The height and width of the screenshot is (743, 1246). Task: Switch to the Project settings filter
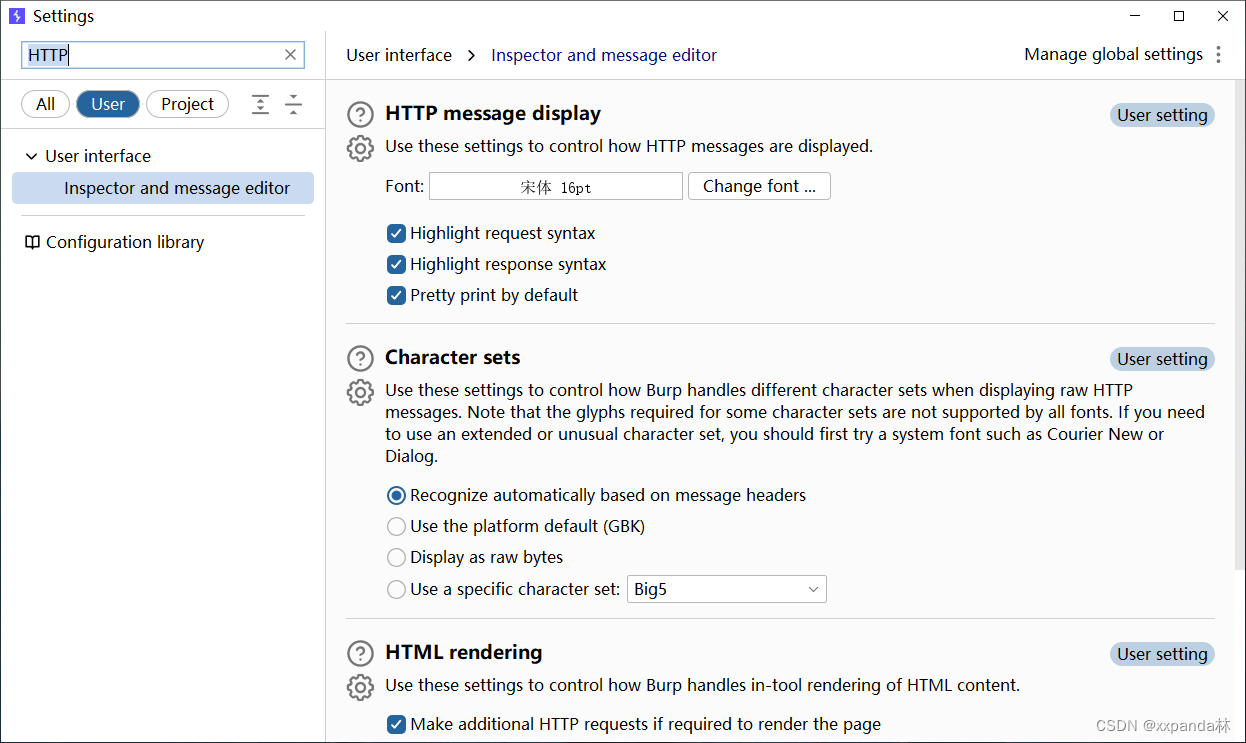[187, 104]
